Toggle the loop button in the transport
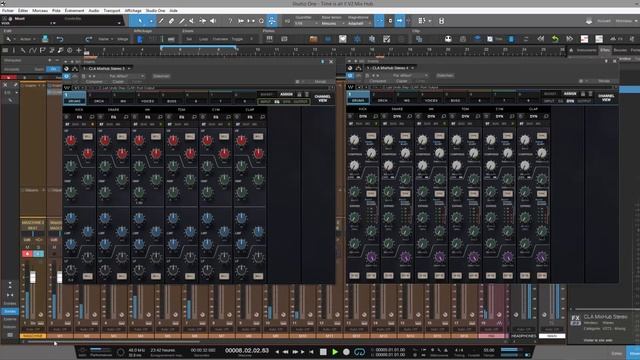 point(359,351)
